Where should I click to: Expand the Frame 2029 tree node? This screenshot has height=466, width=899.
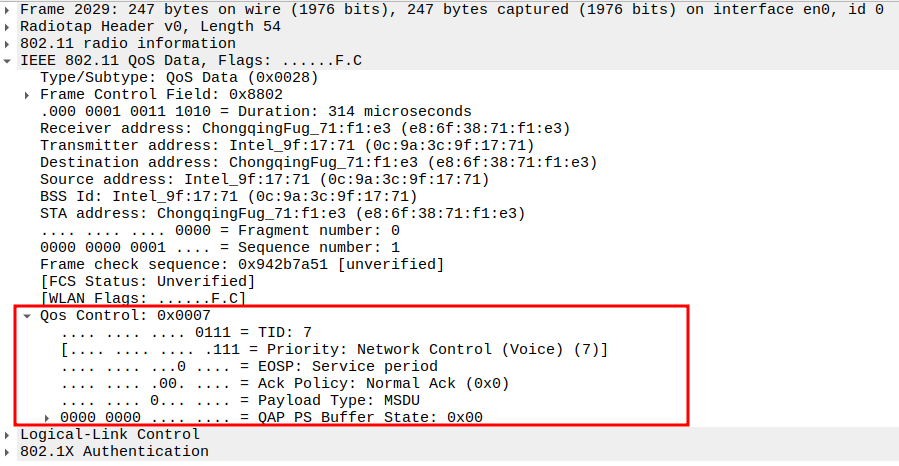pos(9,9)
